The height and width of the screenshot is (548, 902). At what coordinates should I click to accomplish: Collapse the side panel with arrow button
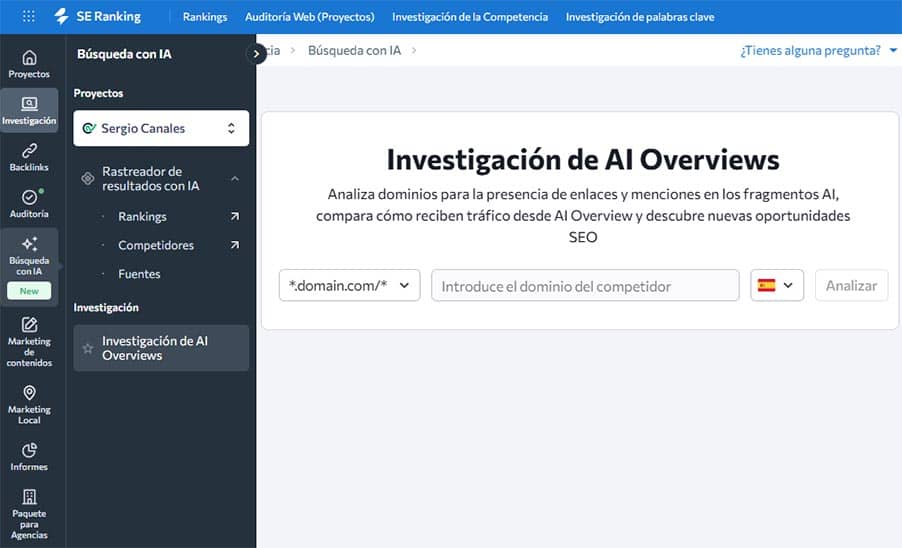[257, 54]
